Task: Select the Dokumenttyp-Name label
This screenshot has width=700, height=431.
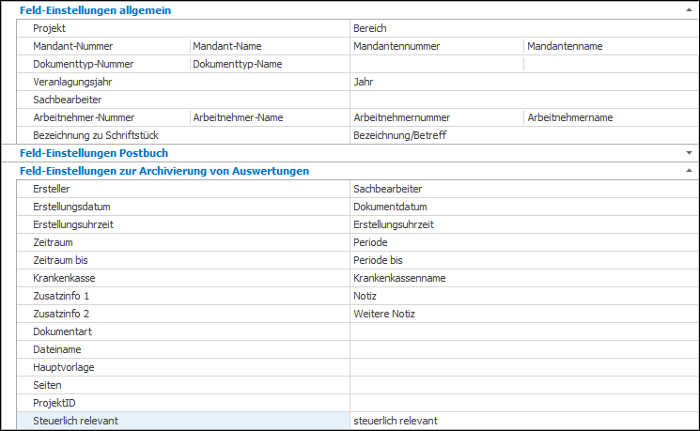Action: pos(237,64)
